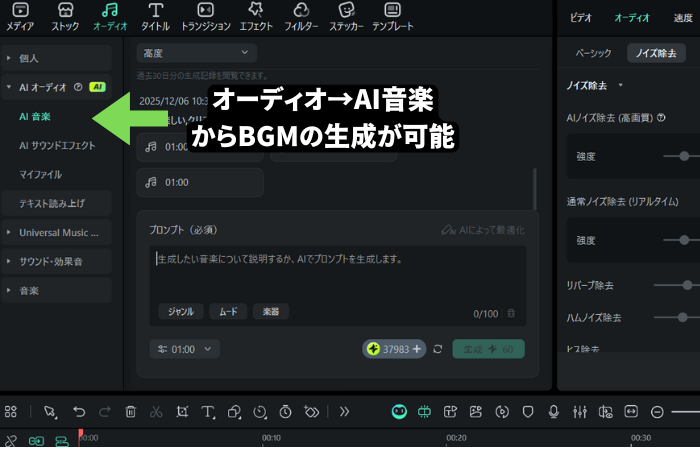Open the エフェクト tab
Screen dimensions: 700x450
point(256,17)
